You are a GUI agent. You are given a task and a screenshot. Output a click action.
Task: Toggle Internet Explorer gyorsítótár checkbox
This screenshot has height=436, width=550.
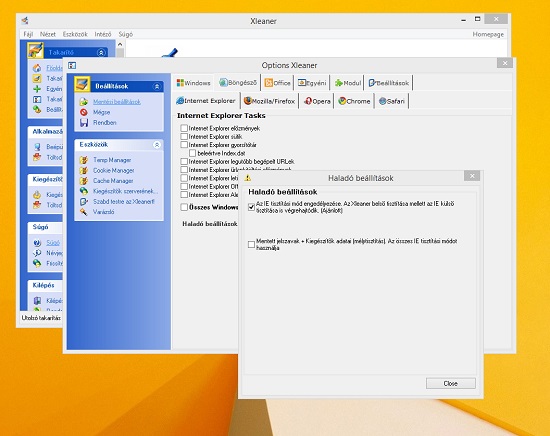(184, 145)
